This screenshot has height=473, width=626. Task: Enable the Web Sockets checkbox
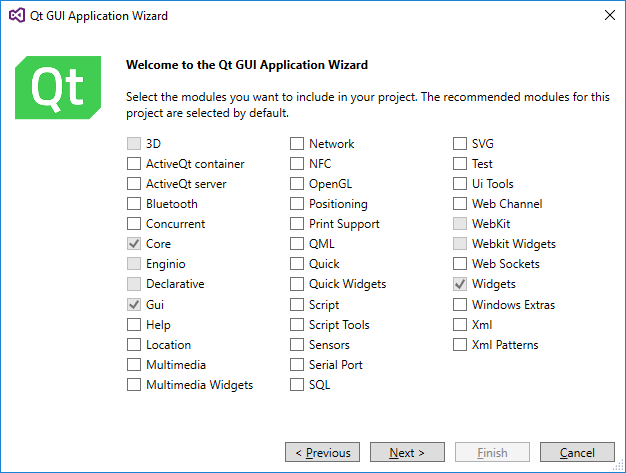[x=460, y=264]
